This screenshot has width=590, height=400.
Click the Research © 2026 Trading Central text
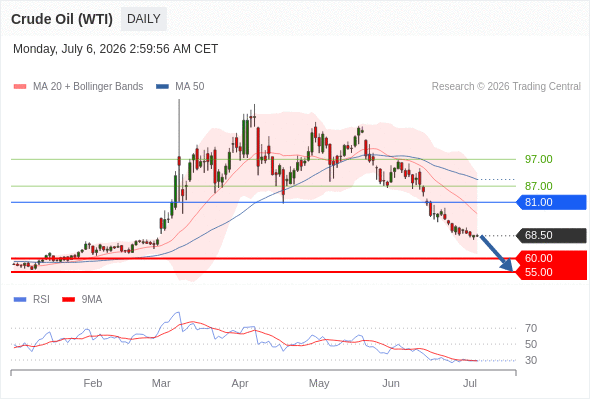[506, 87]
